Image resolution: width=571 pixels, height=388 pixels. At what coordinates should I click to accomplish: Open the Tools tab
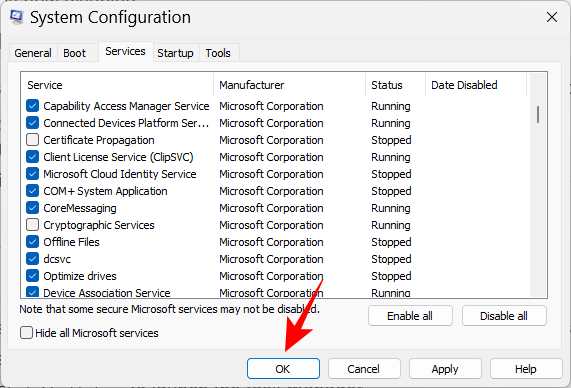218,53
